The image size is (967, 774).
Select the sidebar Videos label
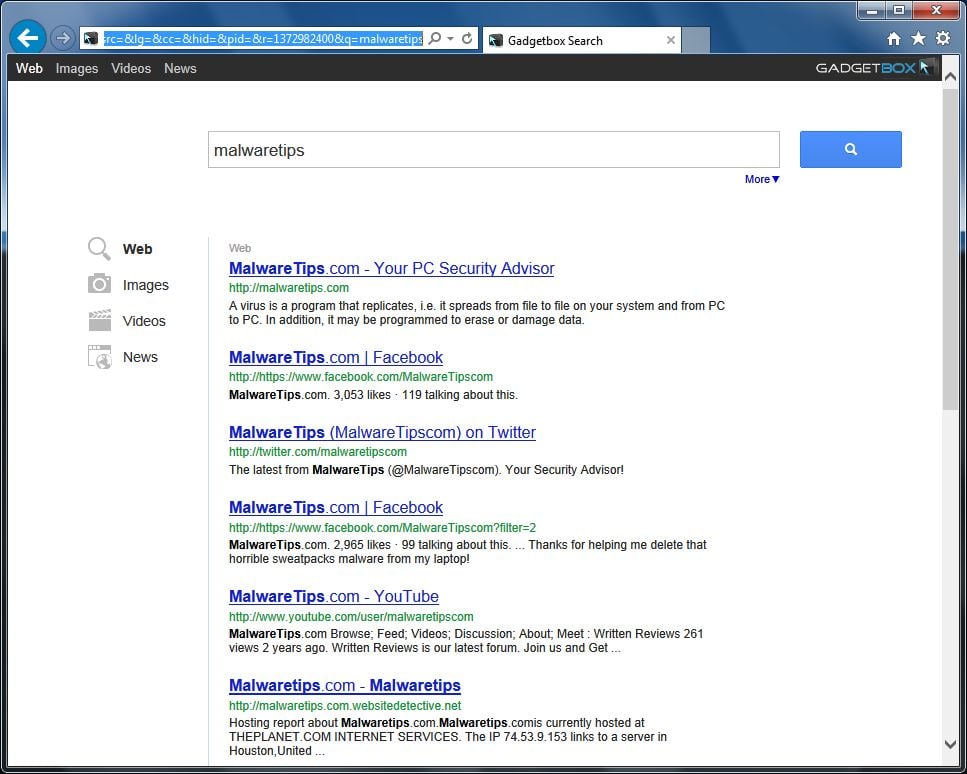[x=144, y=321]
